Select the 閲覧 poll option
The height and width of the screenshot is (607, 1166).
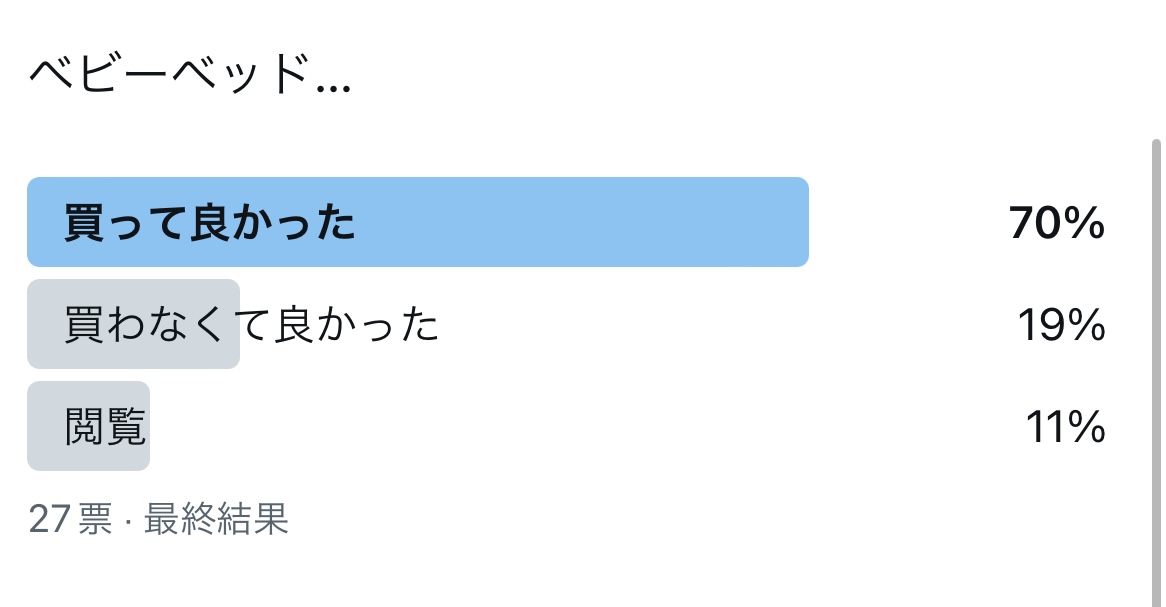point(105,428)
